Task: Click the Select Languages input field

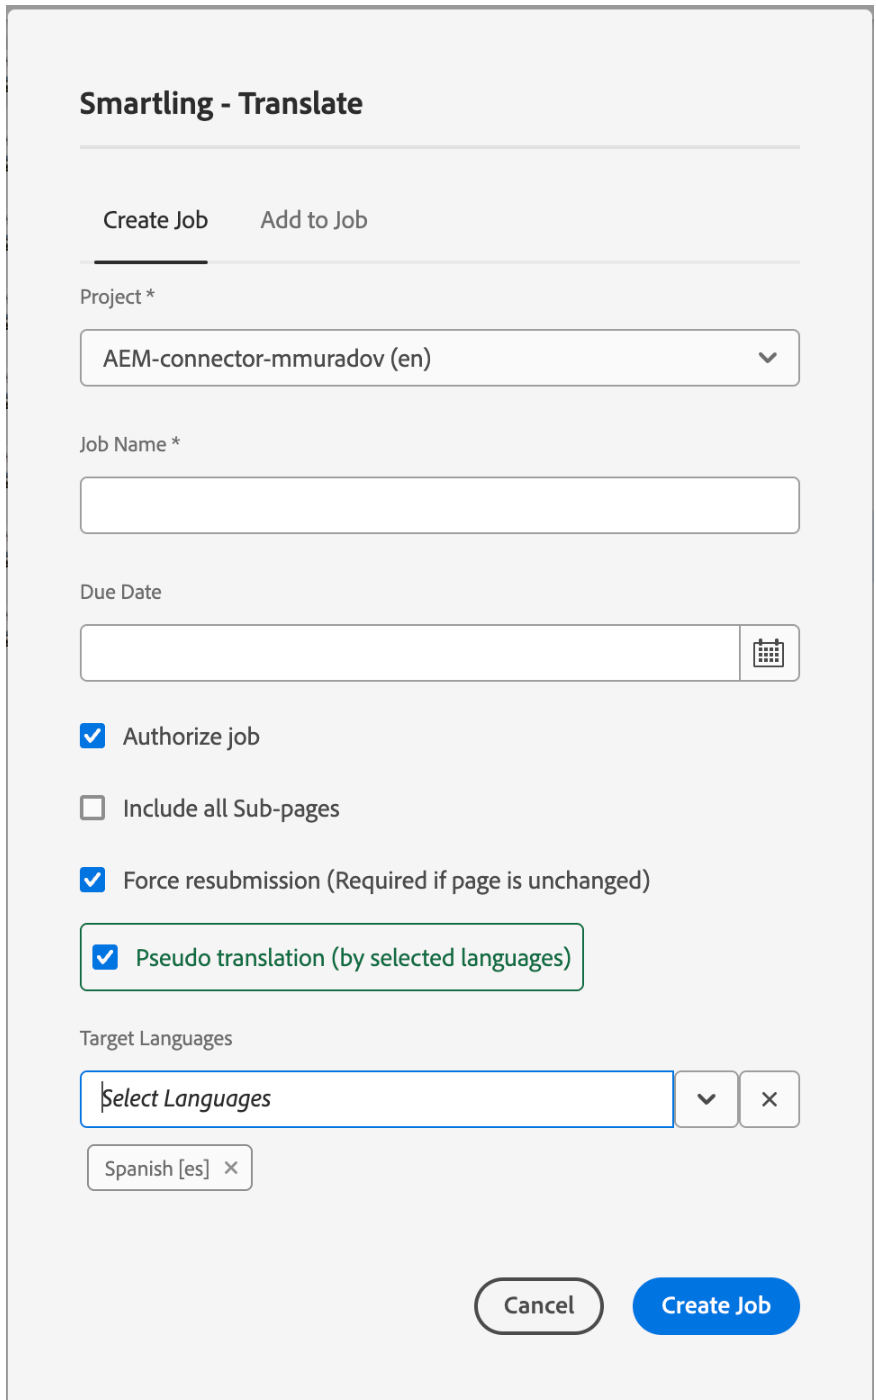Action: point(377,1099)
